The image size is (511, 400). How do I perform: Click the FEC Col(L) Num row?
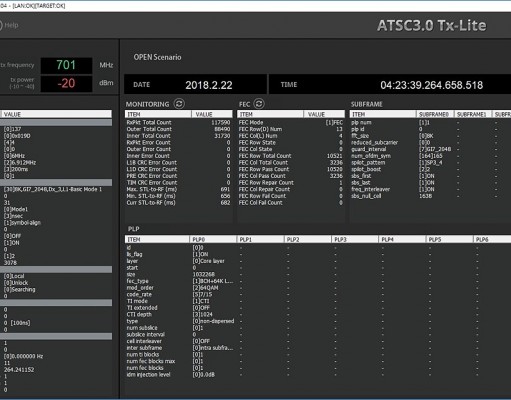(291, 136)
